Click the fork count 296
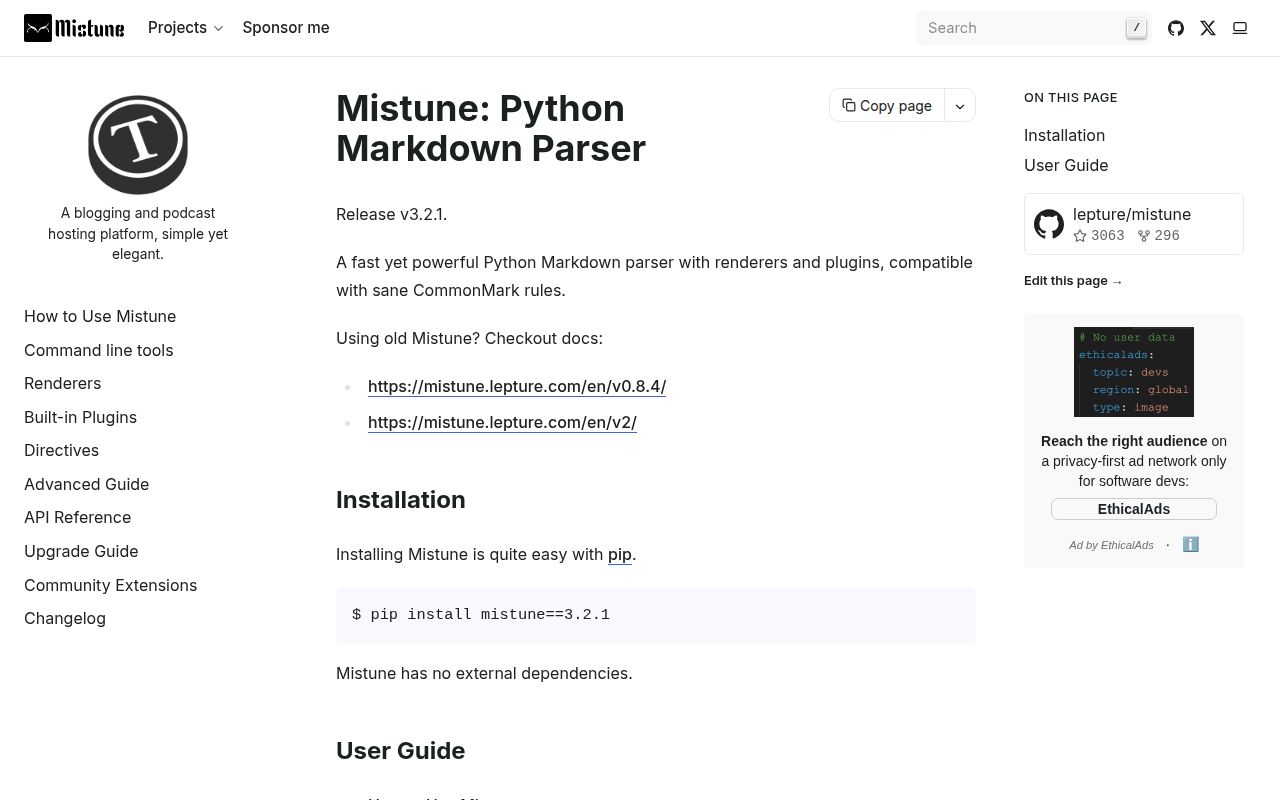The height and width of the screenshot is (800, 1280). [1158, 236]
